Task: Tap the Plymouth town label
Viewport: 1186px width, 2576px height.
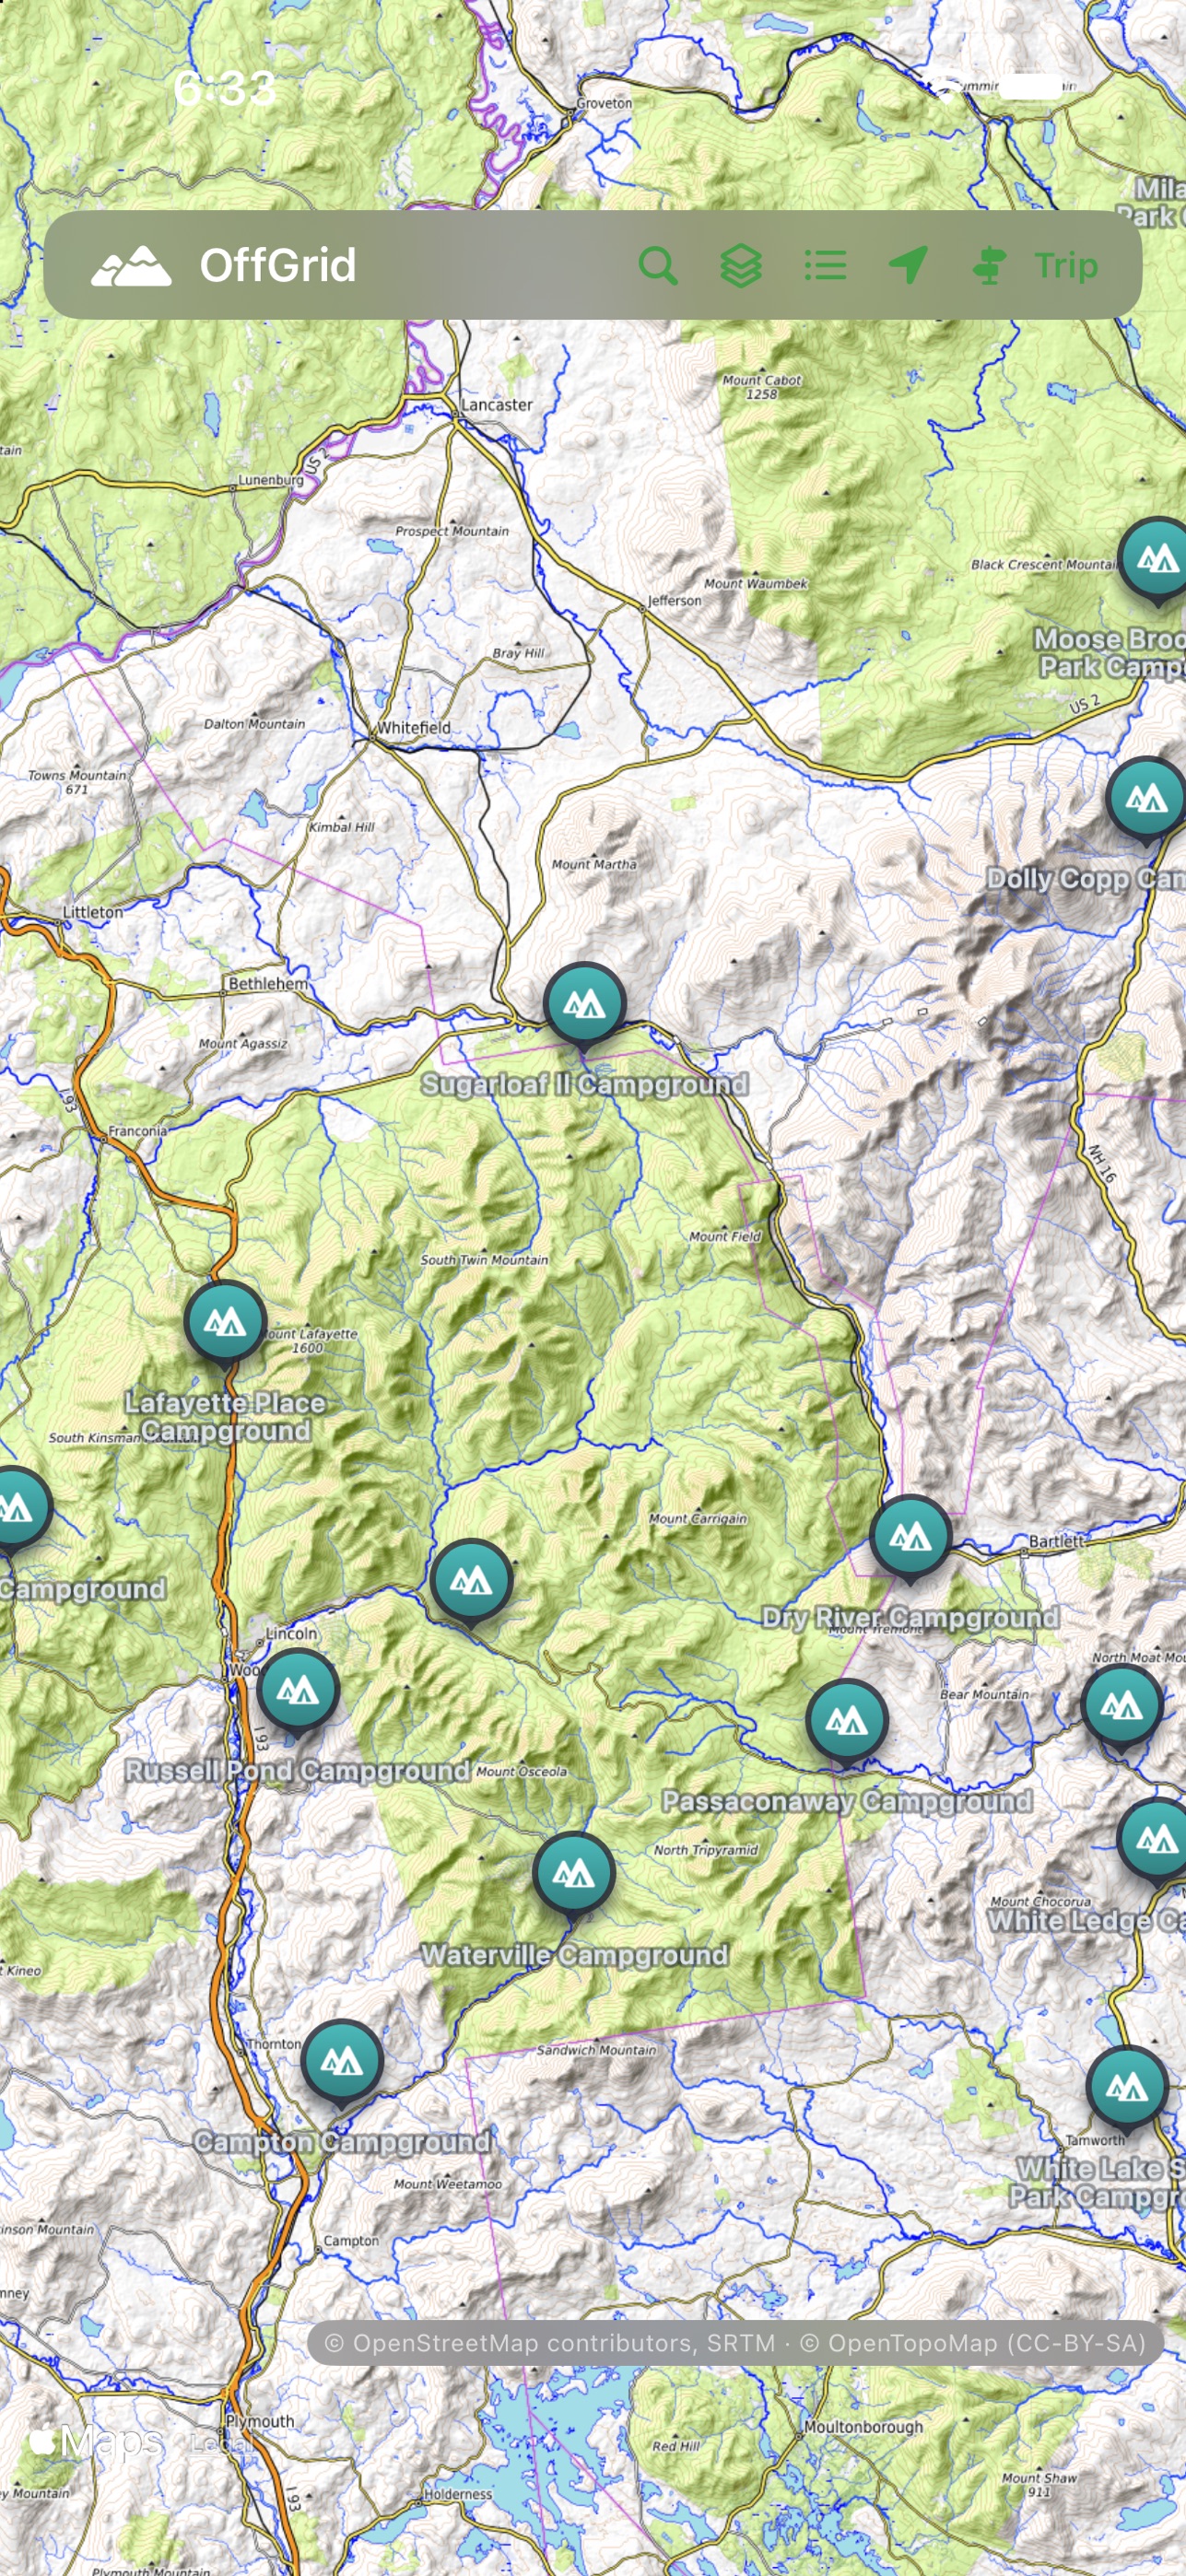Action: (260, 2421)
